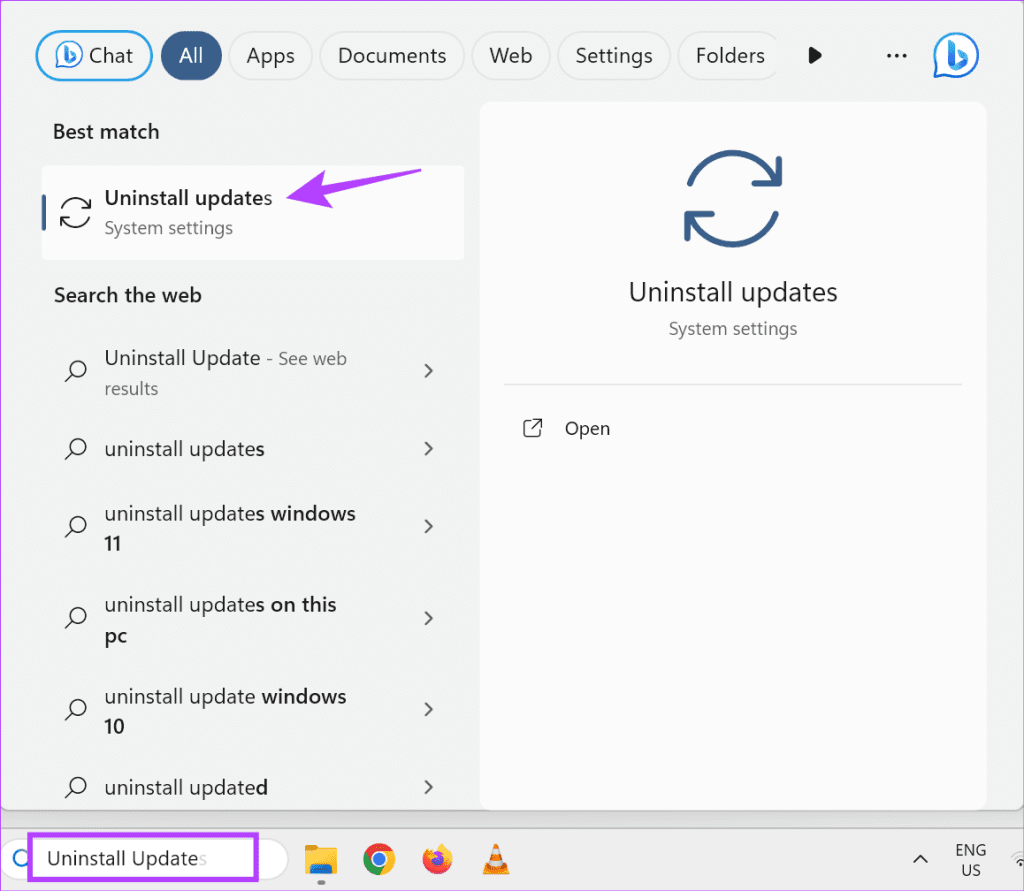Click Open to launch Uninstall updates
1024x891 pixels.
tap(586, 428)
